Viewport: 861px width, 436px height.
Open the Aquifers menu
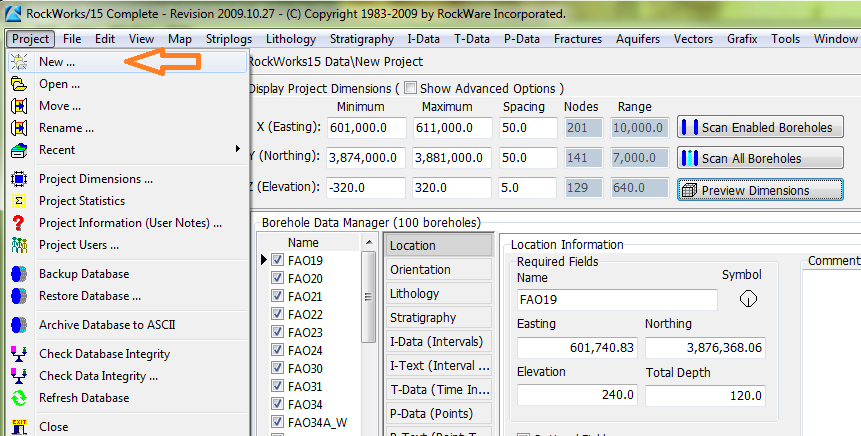[638, 39]
